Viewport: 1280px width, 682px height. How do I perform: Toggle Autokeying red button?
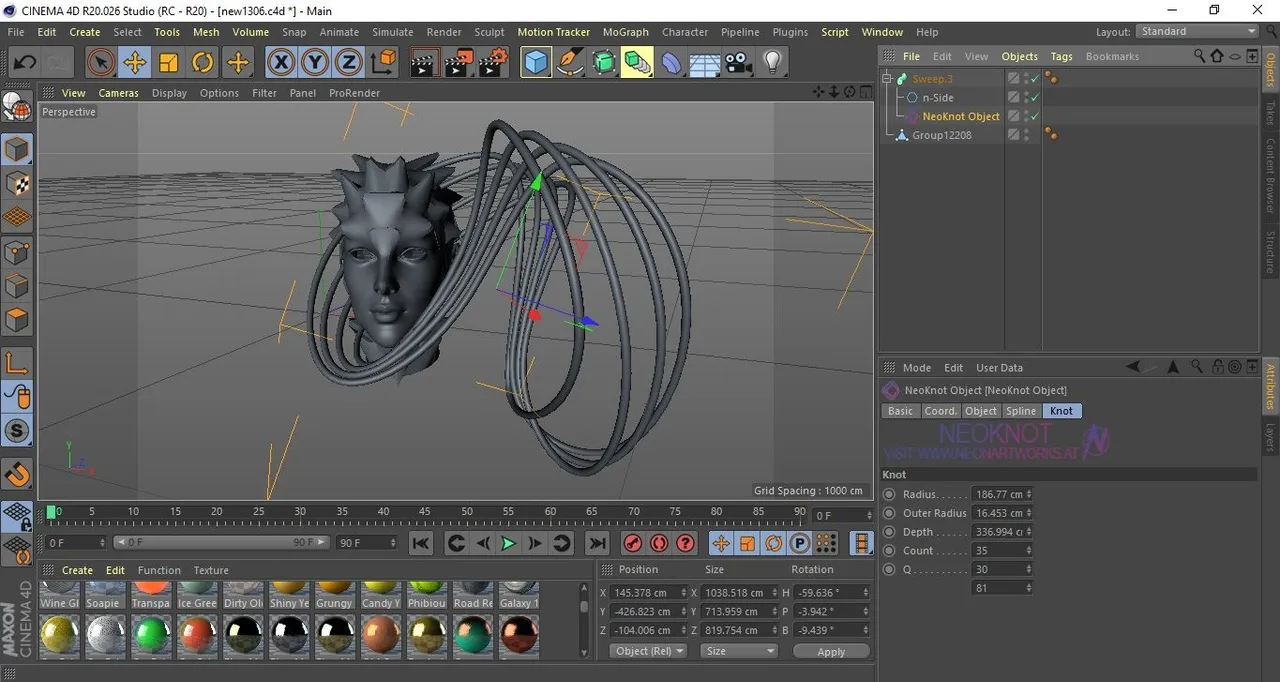658,543
